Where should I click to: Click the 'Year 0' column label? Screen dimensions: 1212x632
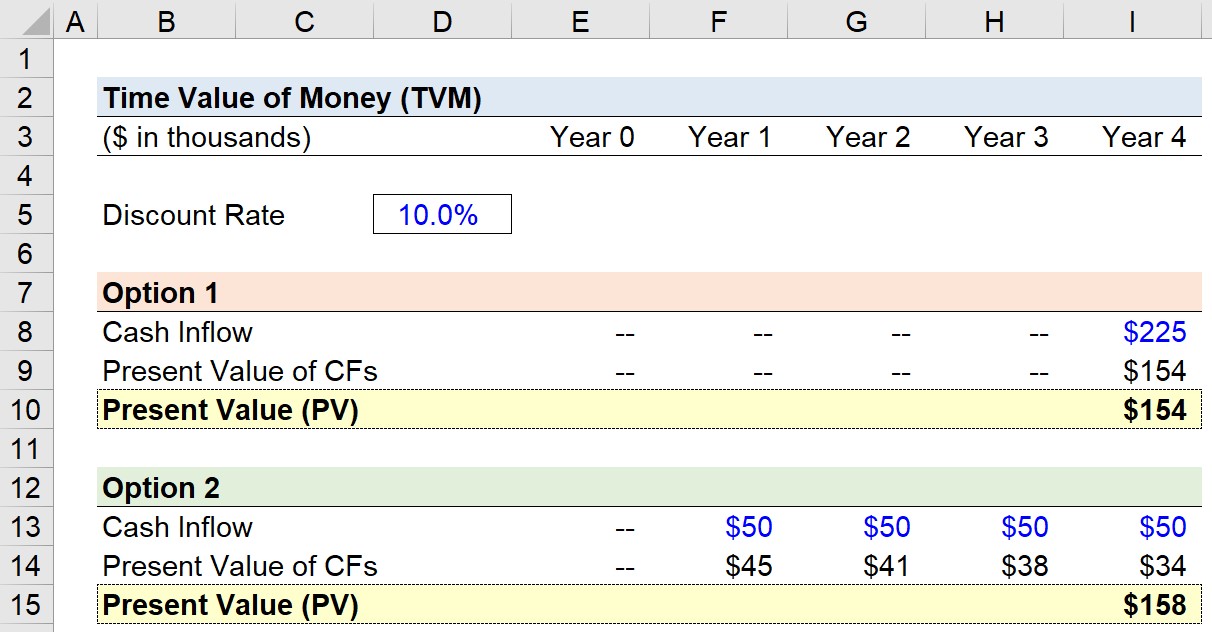click(592, 137)
